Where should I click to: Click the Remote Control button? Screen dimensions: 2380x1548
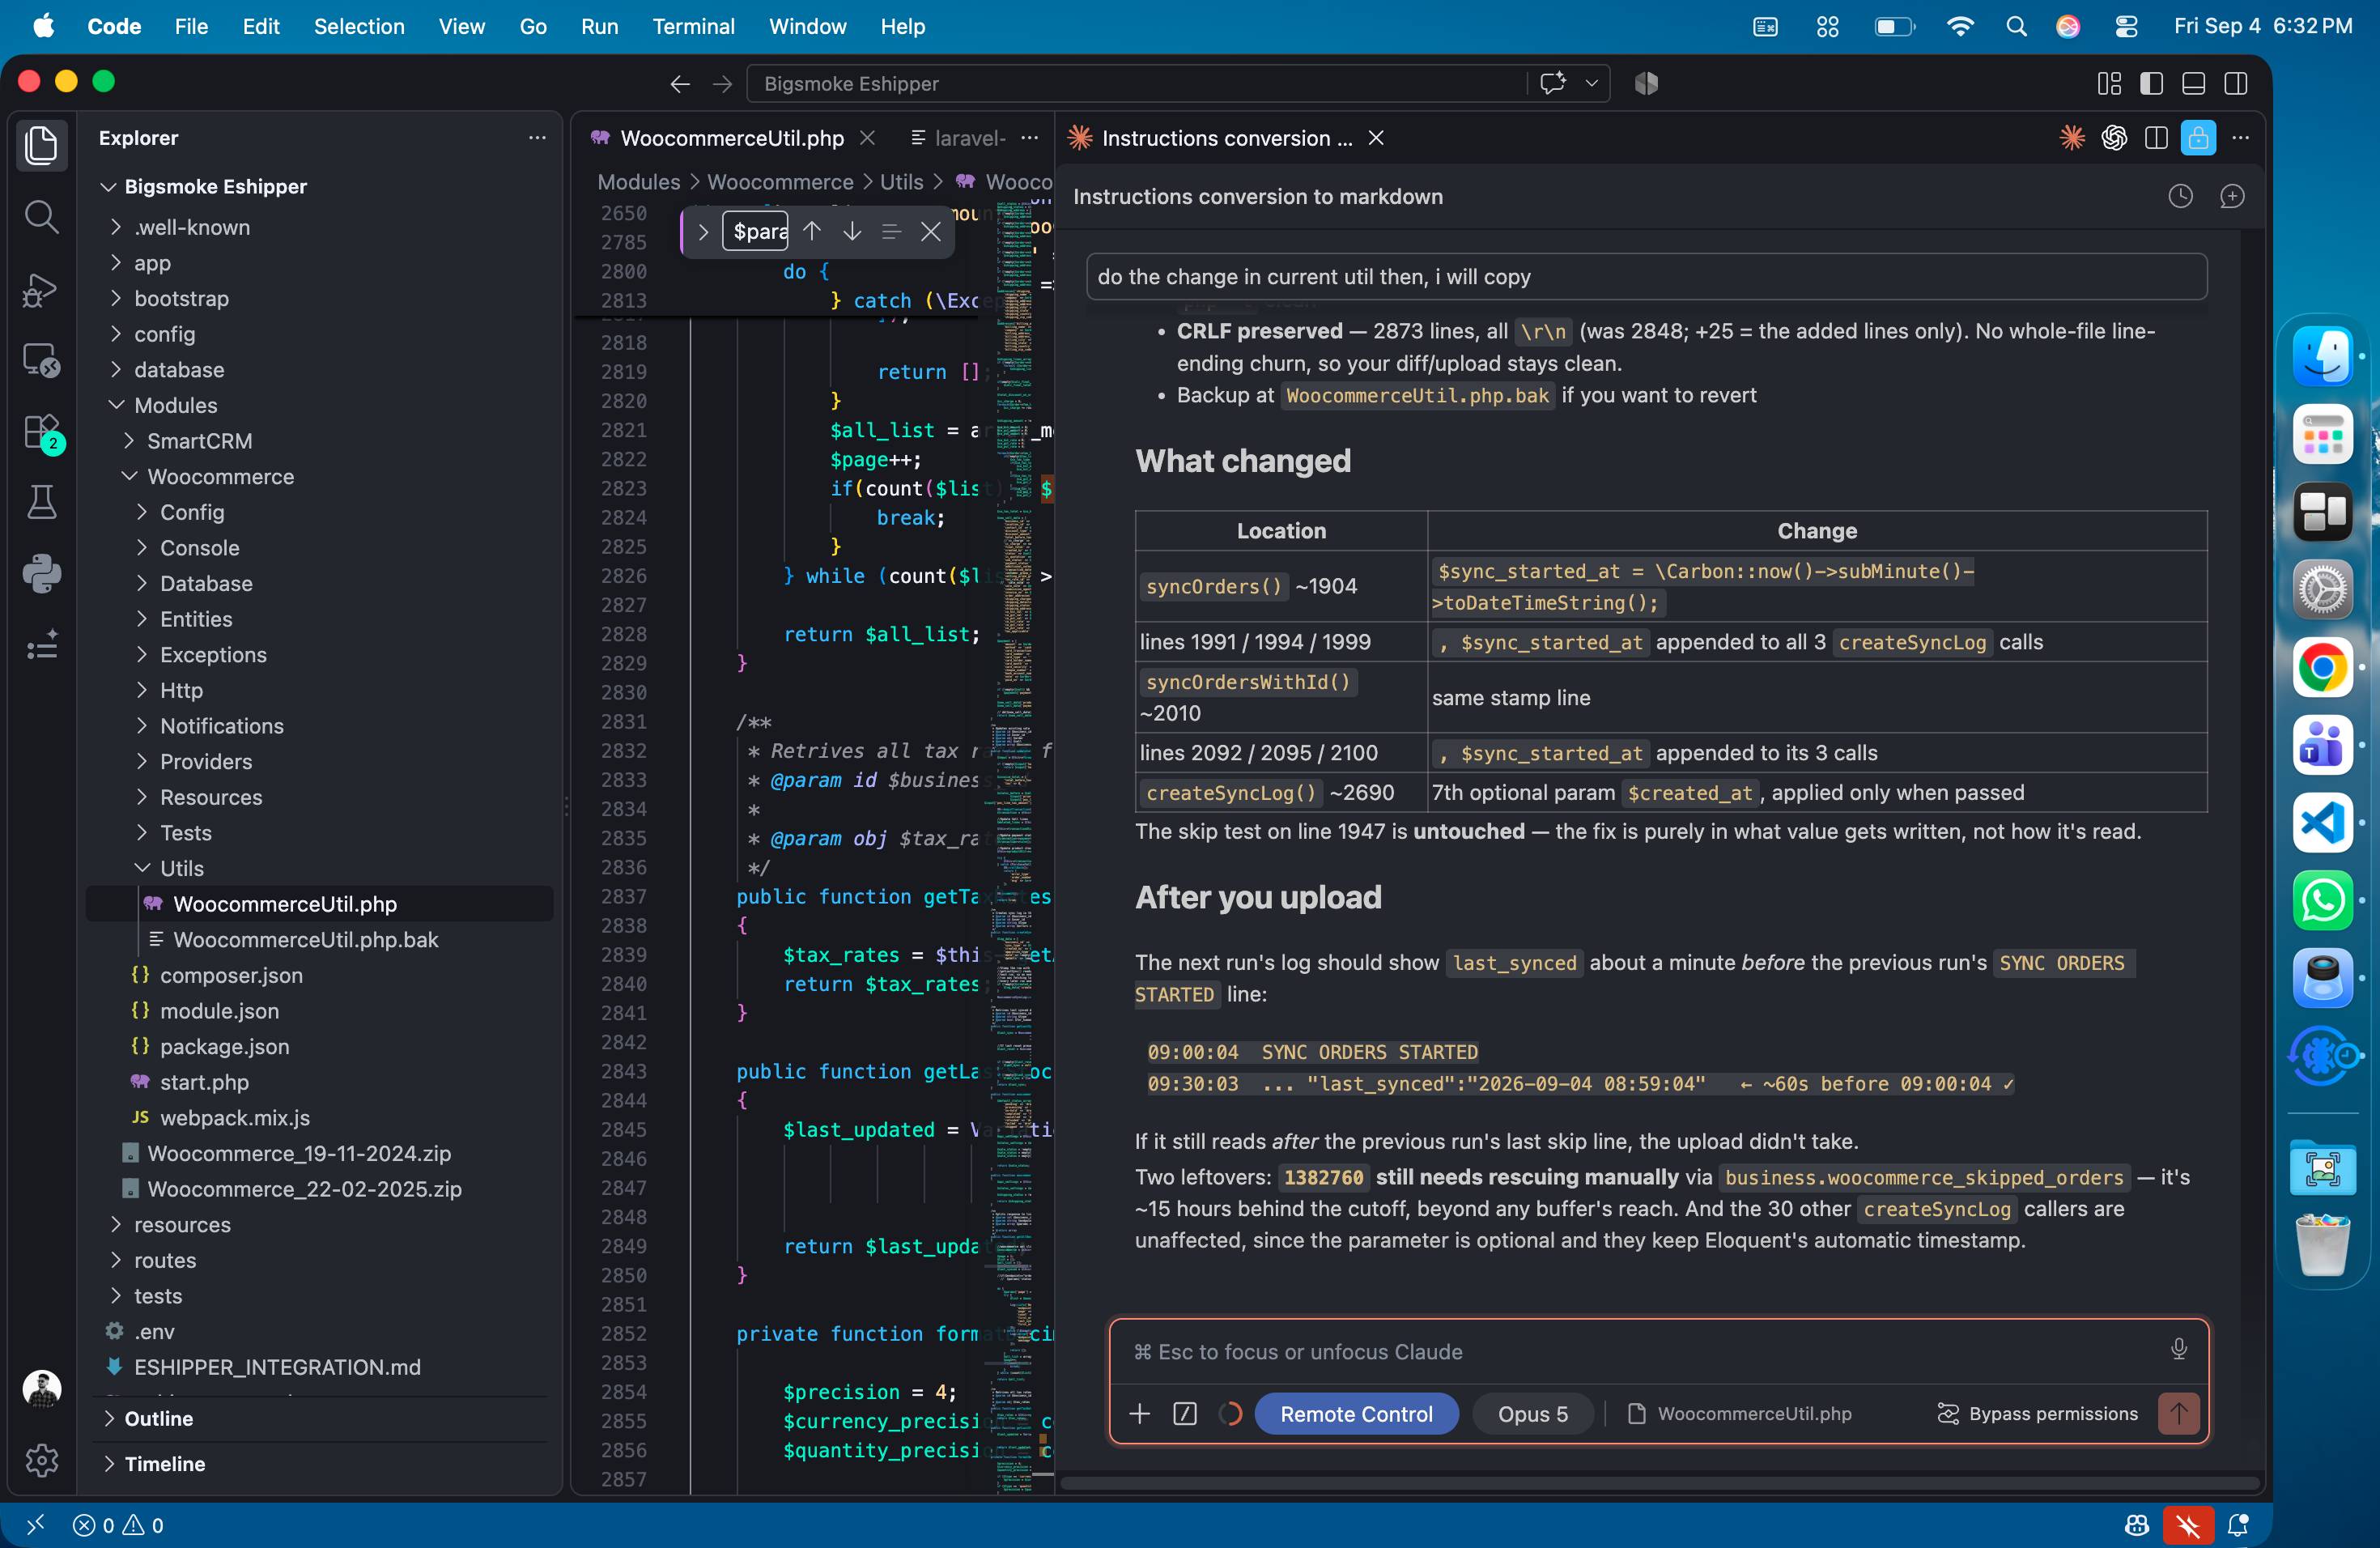[x=1355, y=1413]
